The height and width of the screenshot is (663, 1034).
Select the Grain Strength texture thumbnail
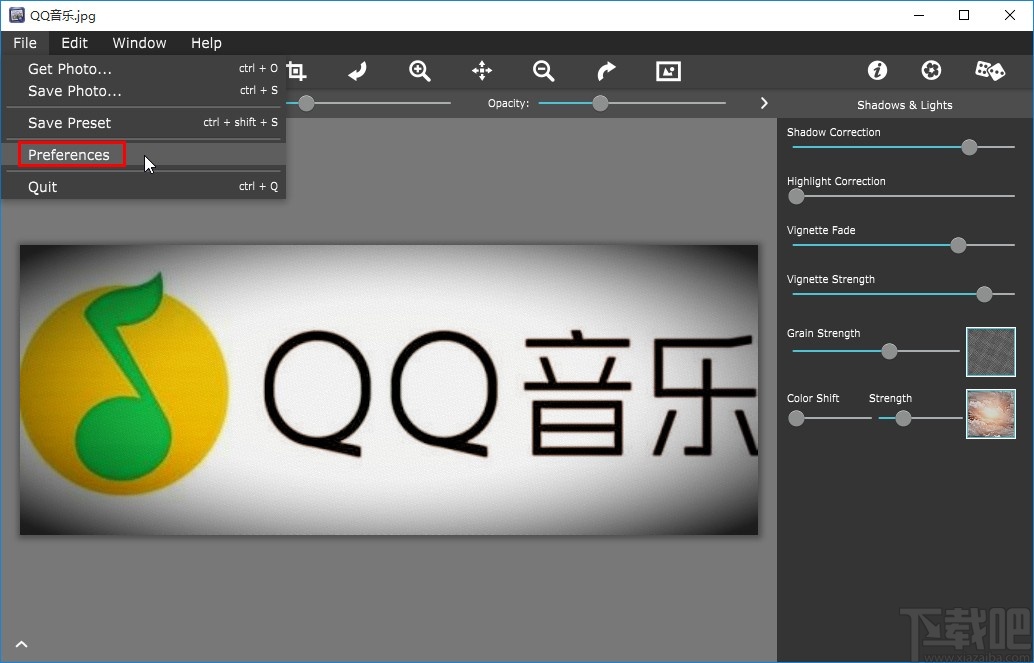click(x=990, y=352)
